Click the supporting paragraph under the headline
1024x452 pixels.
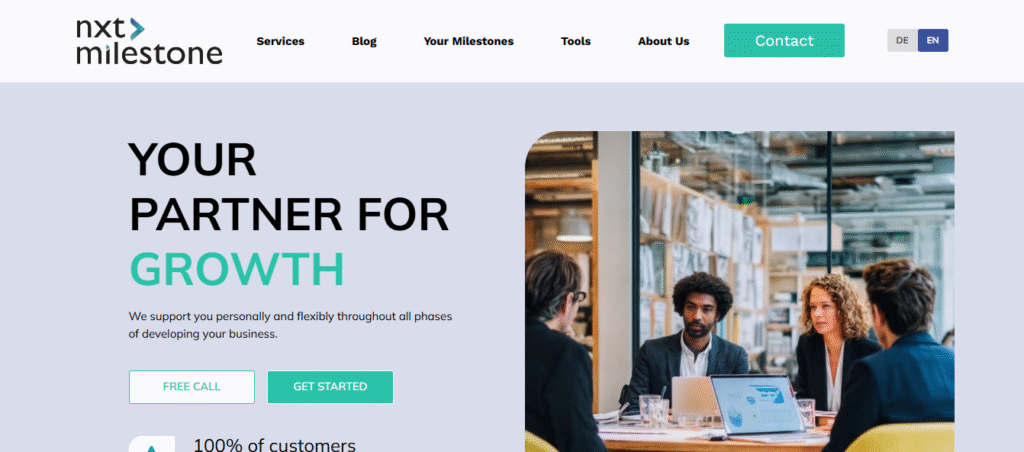(x=290, y=325)
